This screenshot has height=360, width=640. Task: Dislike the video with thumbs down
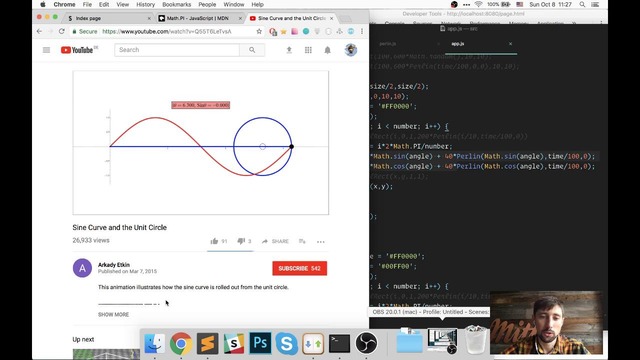tap(241, 241)
